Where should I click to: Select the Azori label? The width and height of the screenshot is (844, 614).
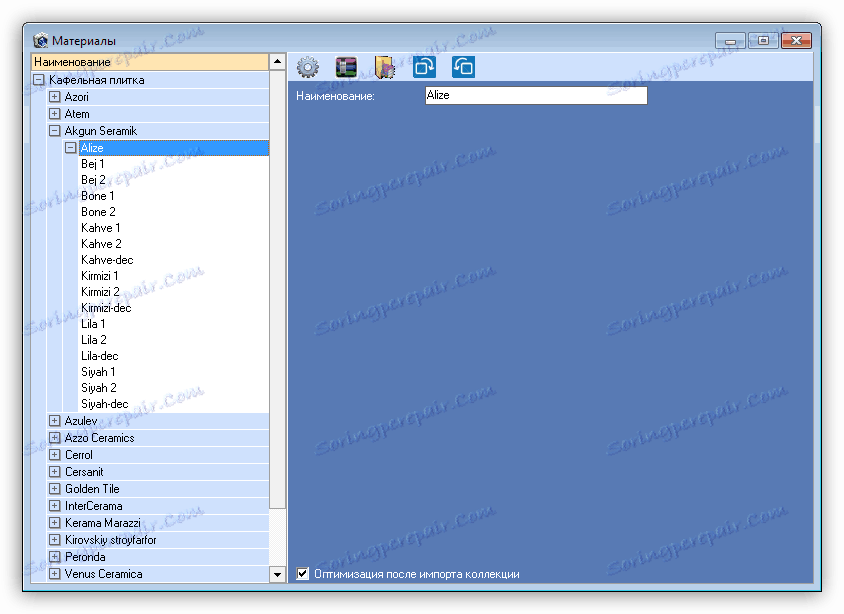(76, 97)
